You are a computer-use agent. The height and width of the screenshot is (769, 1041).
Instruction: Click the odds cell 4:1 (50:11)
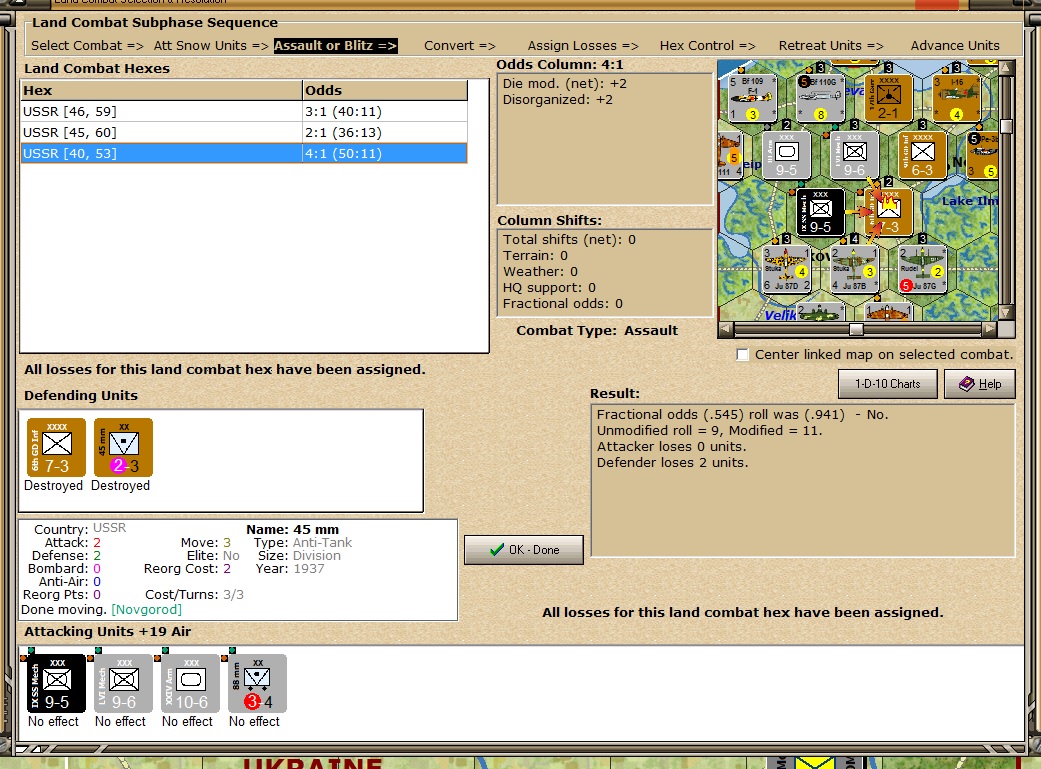(385, 153)
